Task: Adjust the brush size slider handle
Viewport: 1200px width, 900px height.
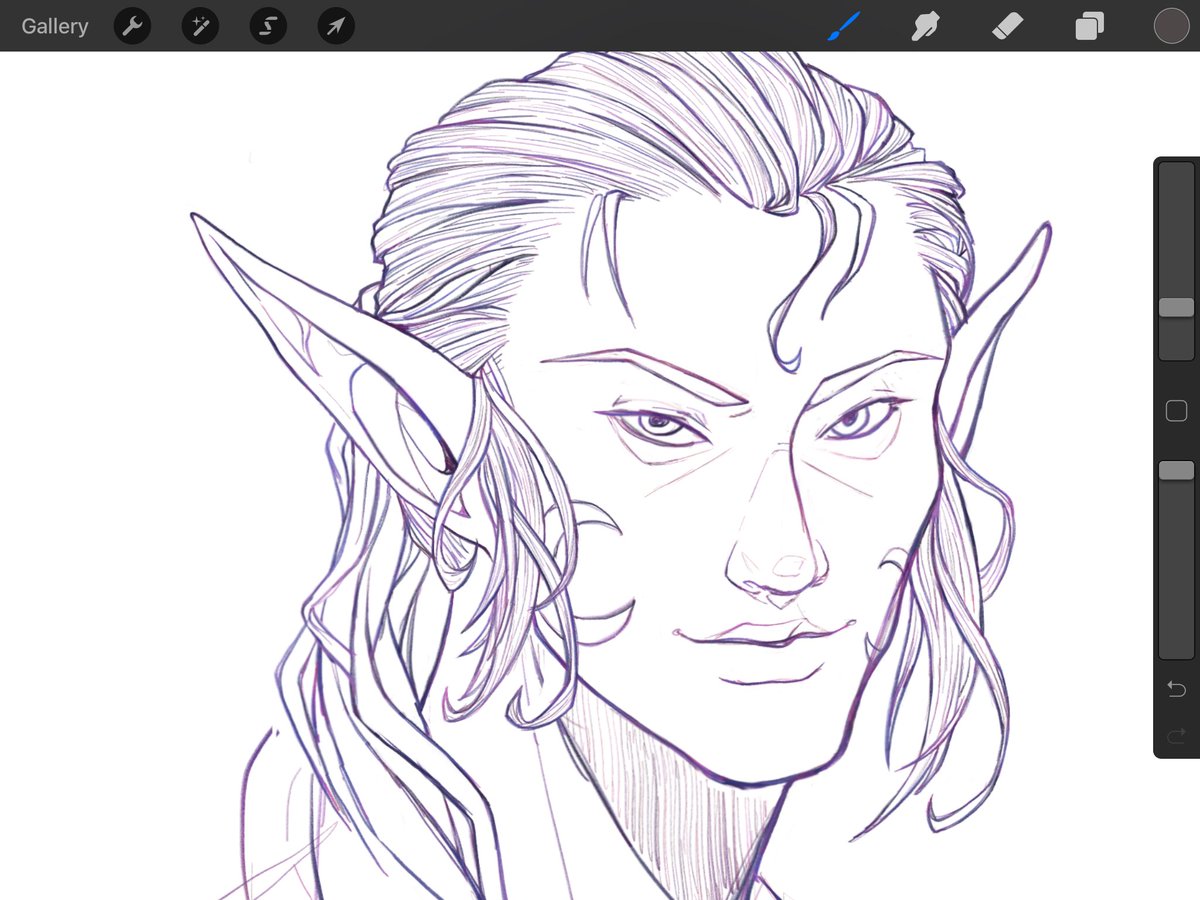Action: (x=1176, y=307)
